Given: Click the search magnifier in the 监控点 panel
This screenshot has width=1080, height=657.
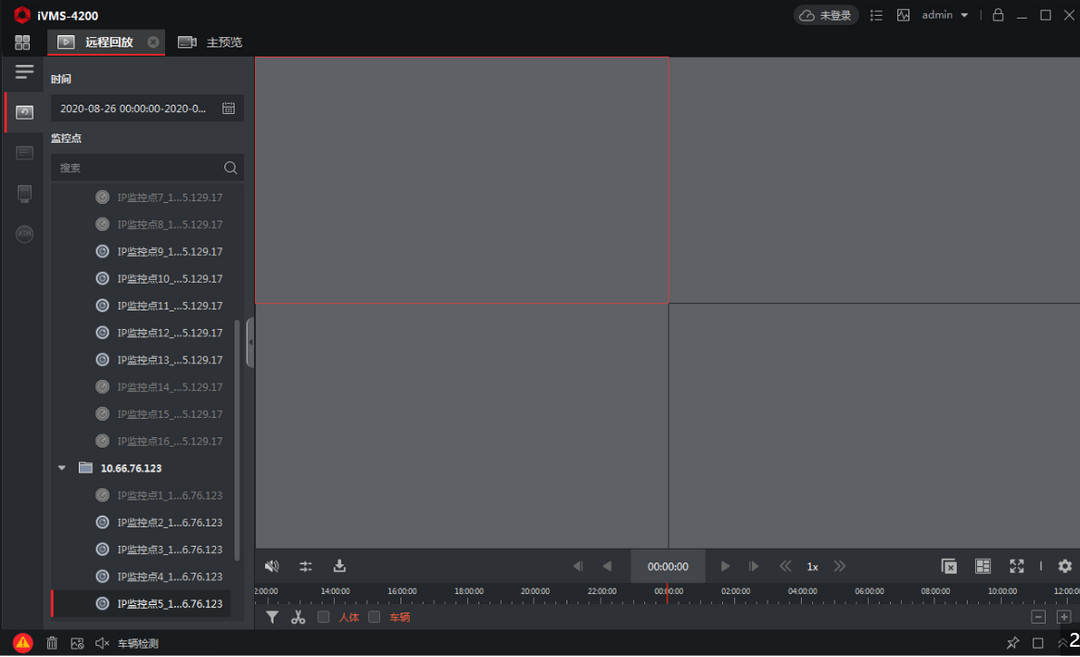Looking at the screenshot, I should 230,167.
